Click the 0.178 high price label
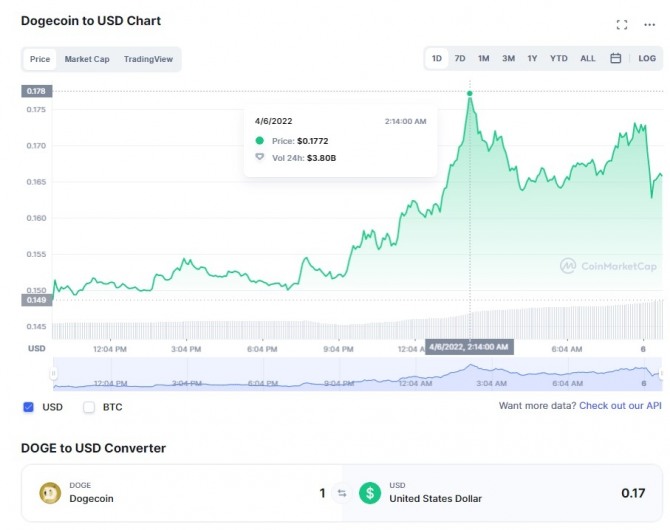Image resolution: width=670 pixels, height=530 pixels. 36,91
